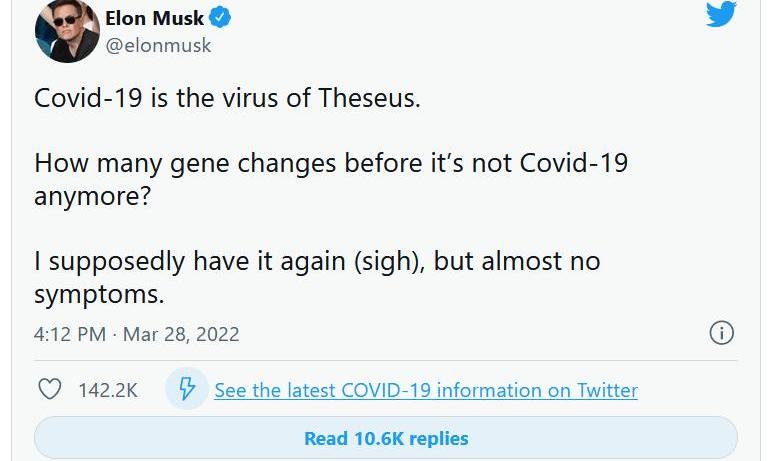
Task: Click the blue verified badge
Action: click(x=220, y=18)
